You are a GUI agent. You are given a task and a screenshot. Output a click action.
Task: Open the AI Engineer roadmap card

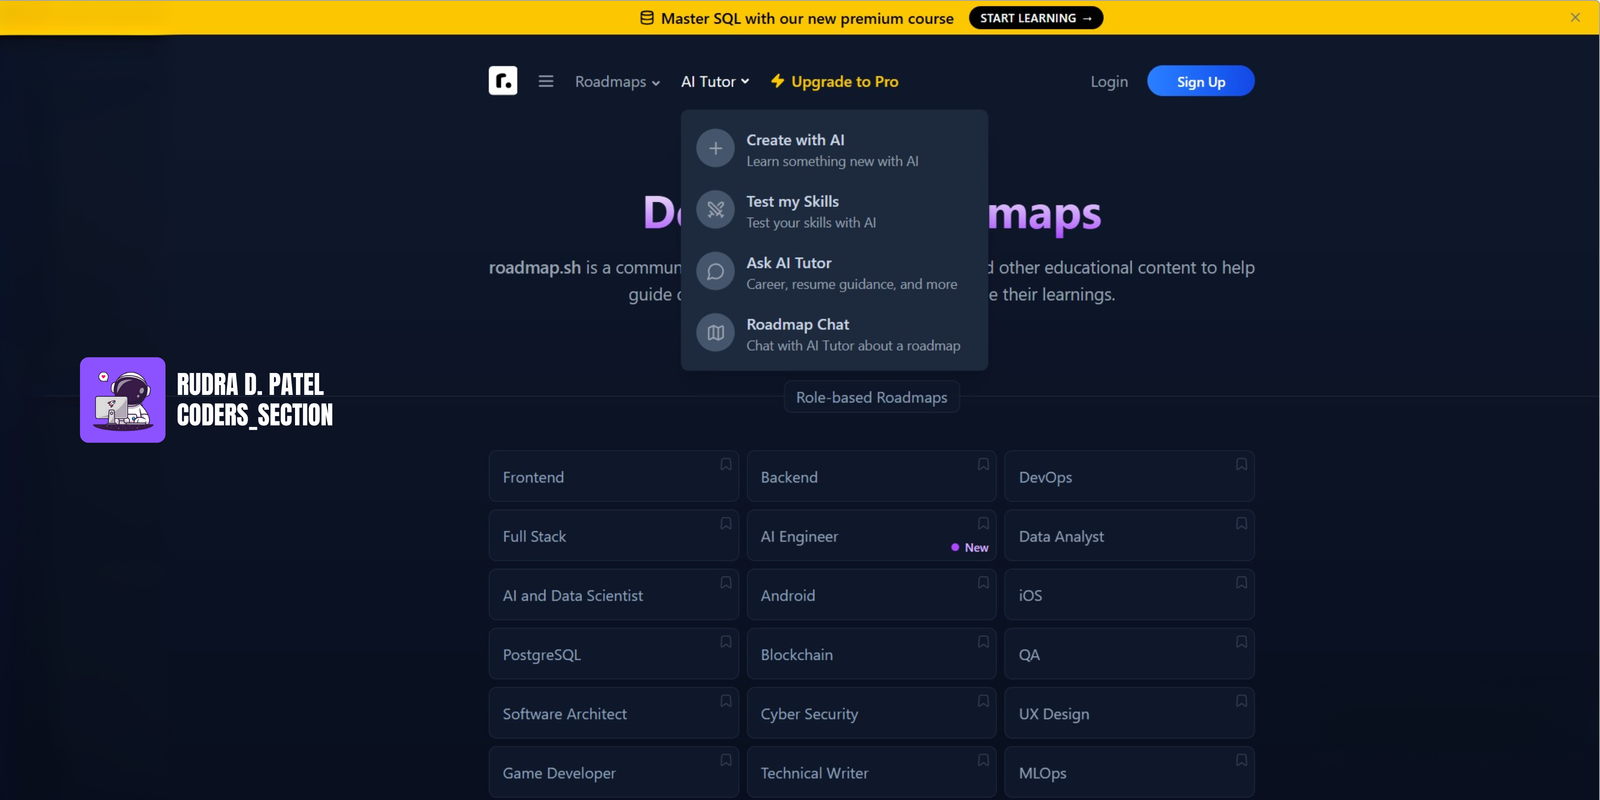click(850, 536)
